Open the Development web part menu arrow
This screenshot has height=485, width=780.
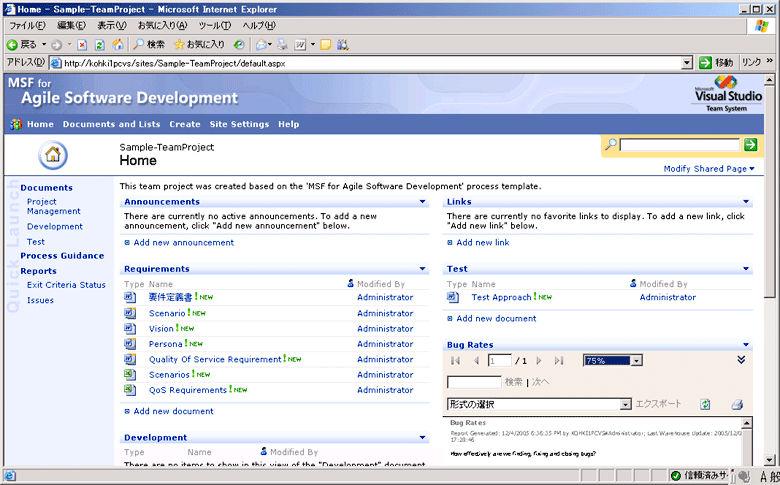[422, 437]
